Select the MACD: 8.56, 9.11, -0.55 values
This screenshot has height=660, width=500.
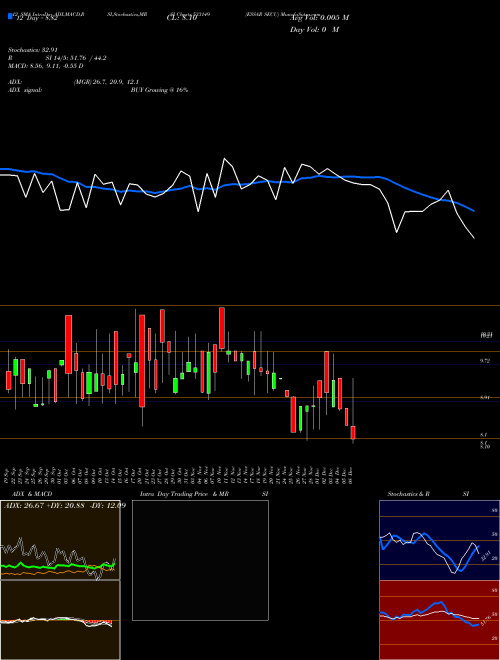45,66
